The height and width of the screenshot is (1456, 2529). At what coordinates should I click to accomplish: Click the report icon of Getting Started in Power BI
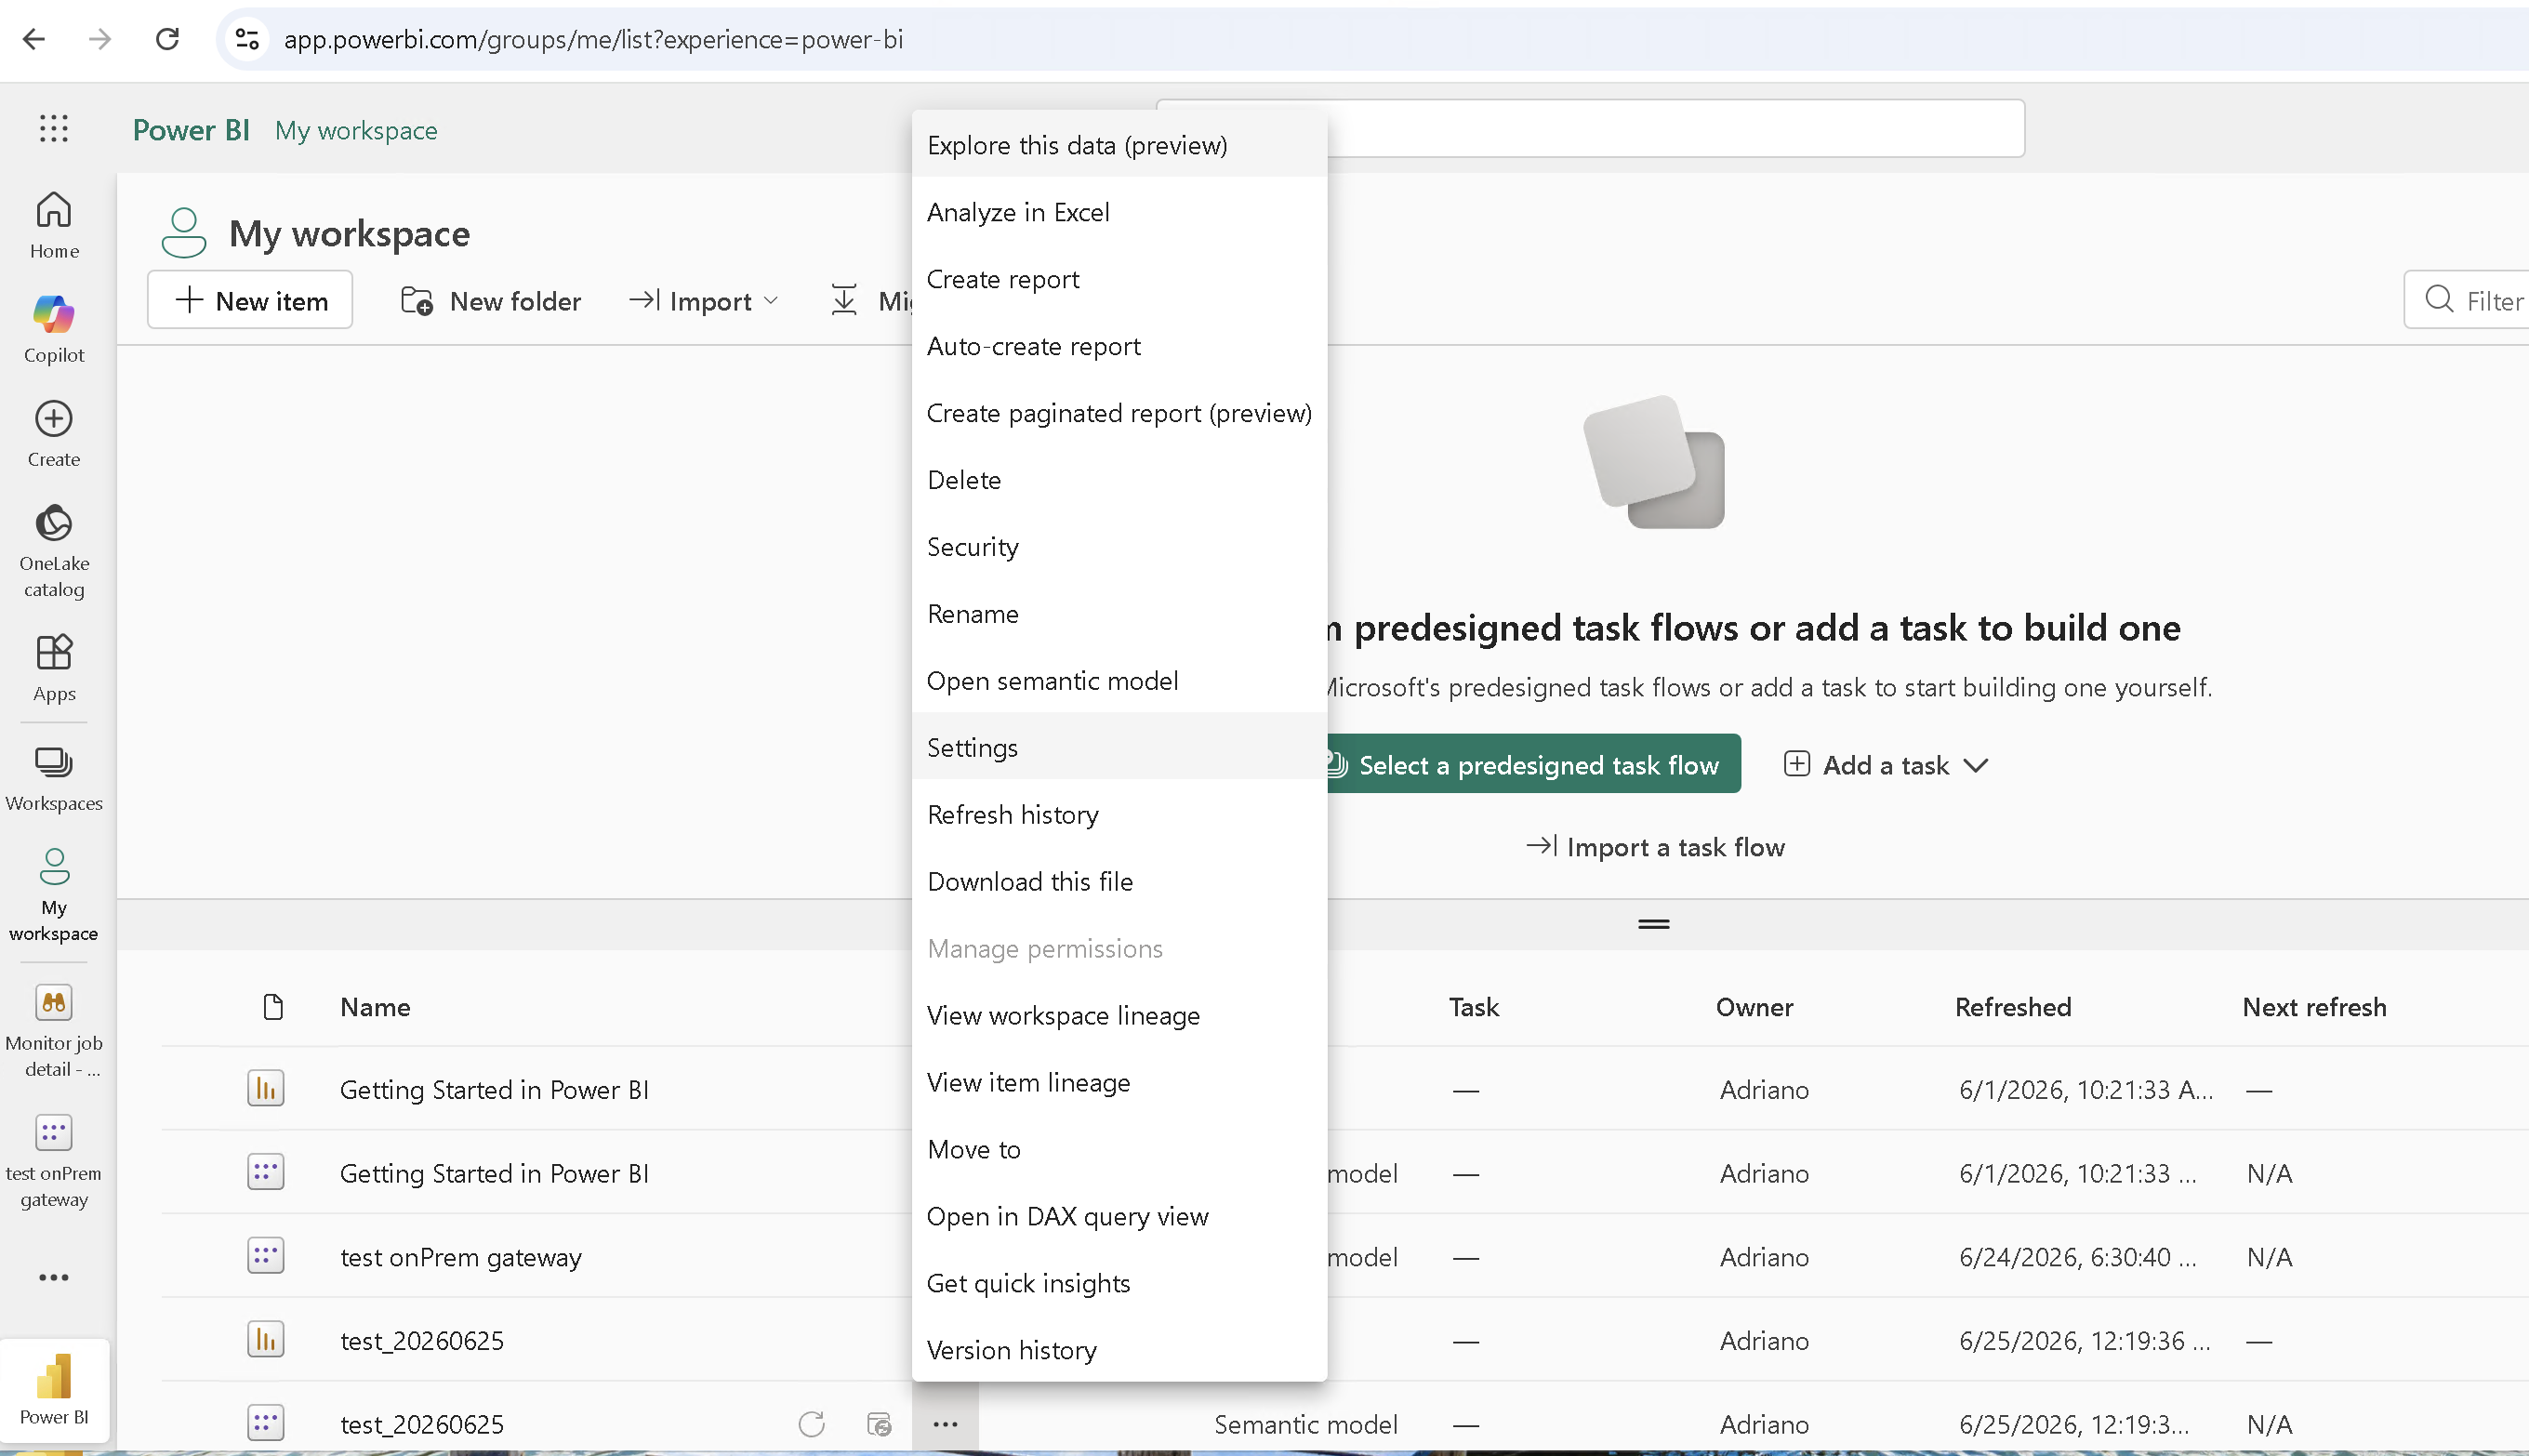(266, 1088)
